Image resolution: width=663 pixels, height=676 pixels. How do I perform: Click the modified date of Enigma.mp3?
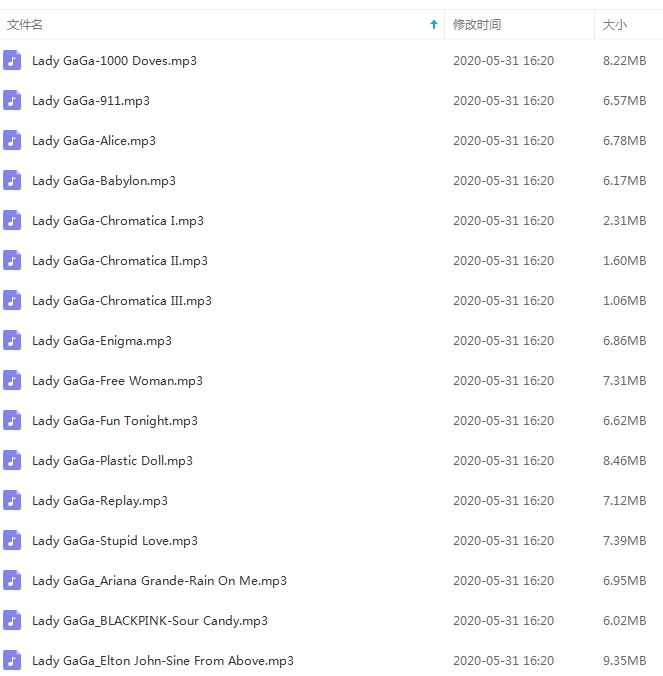tap(504, 341)
